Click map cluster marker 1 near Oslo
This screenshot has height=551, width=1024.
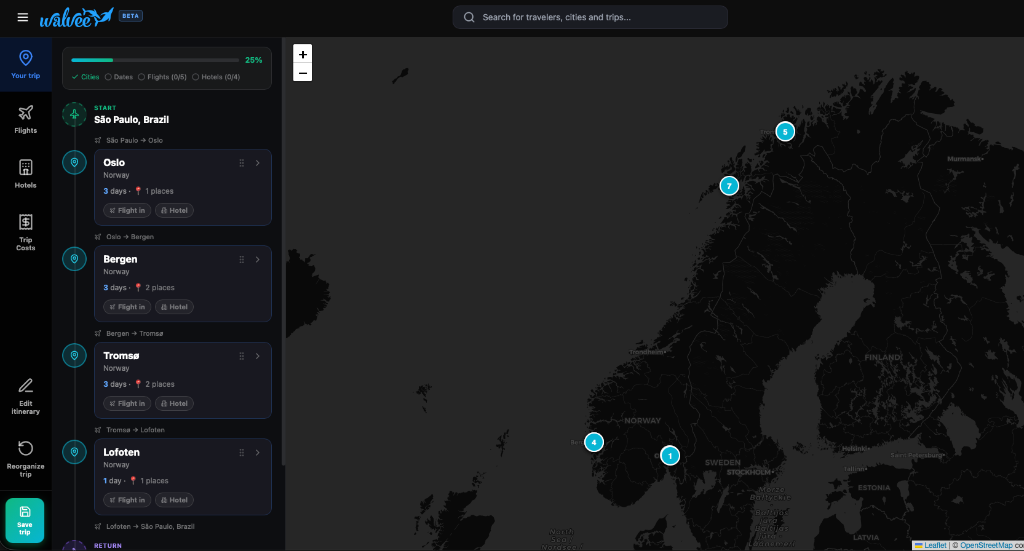point(669,456)
